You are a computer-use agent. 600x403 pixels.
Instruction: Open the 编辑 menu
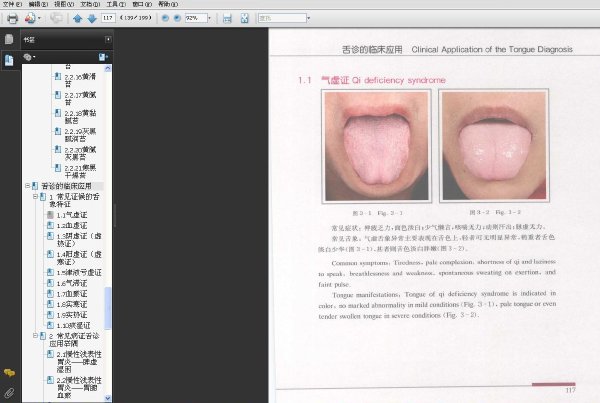click(x=38, y=4)
